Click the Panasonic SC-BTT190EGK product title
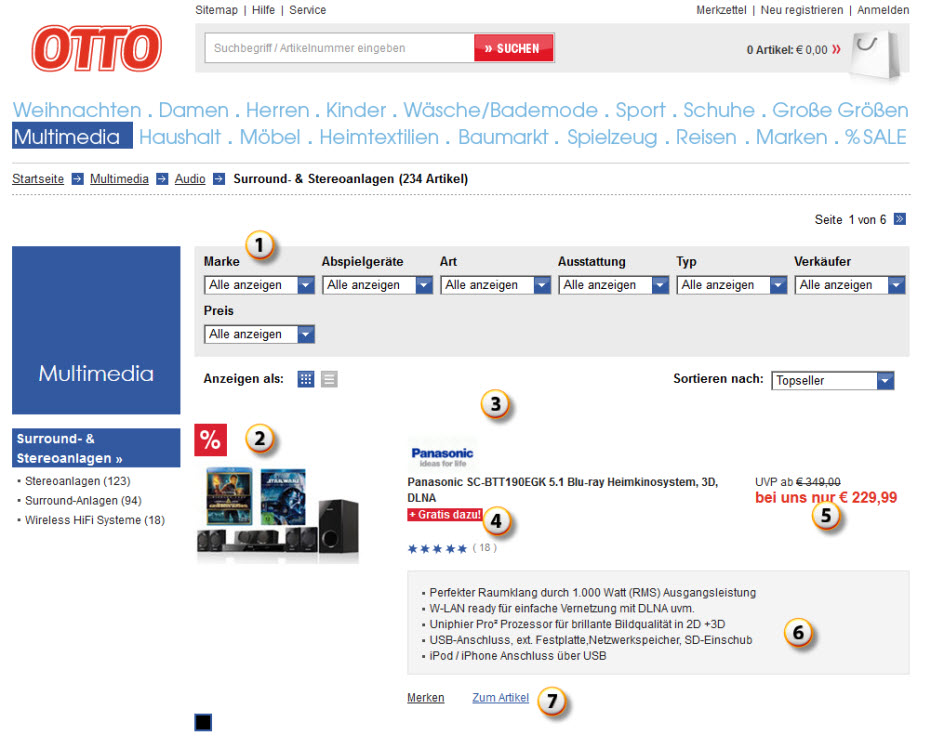The width and height of the screenshot is (940, 744). (x=562, y=490)
